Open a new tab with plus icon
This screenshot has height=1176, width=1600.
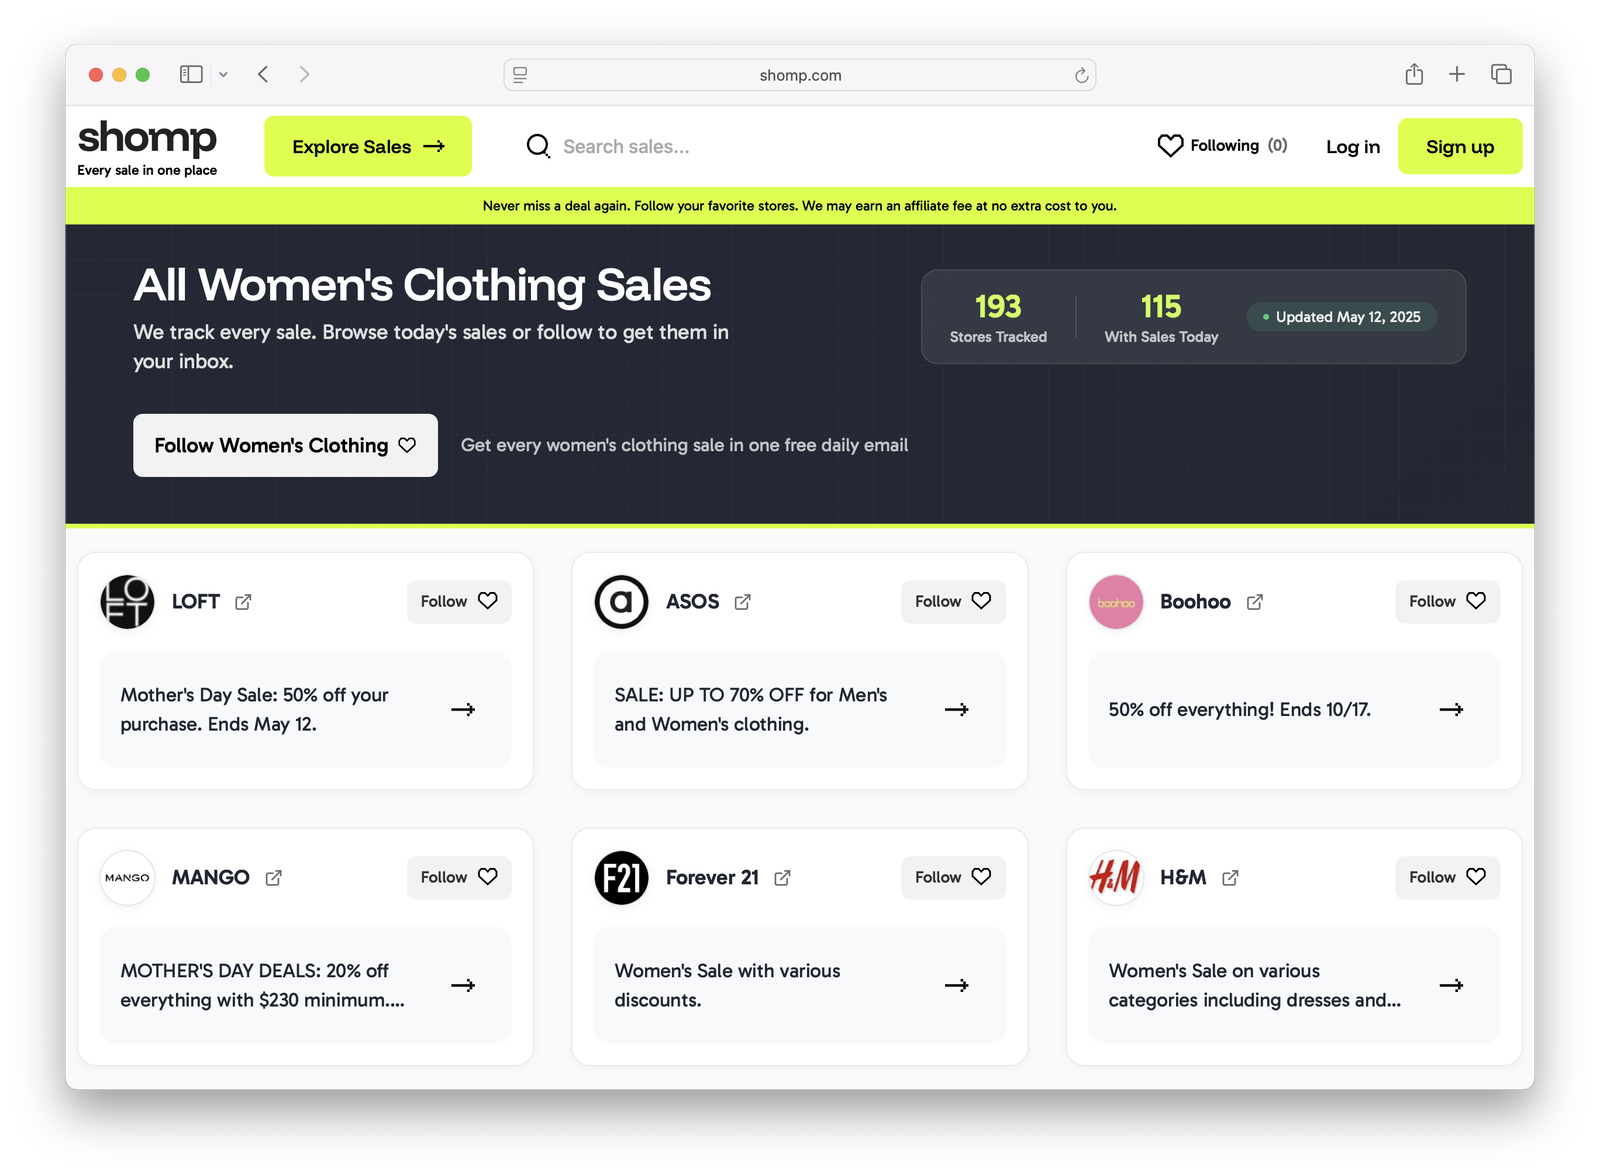pyautogui.click(x=1457, y=74)
